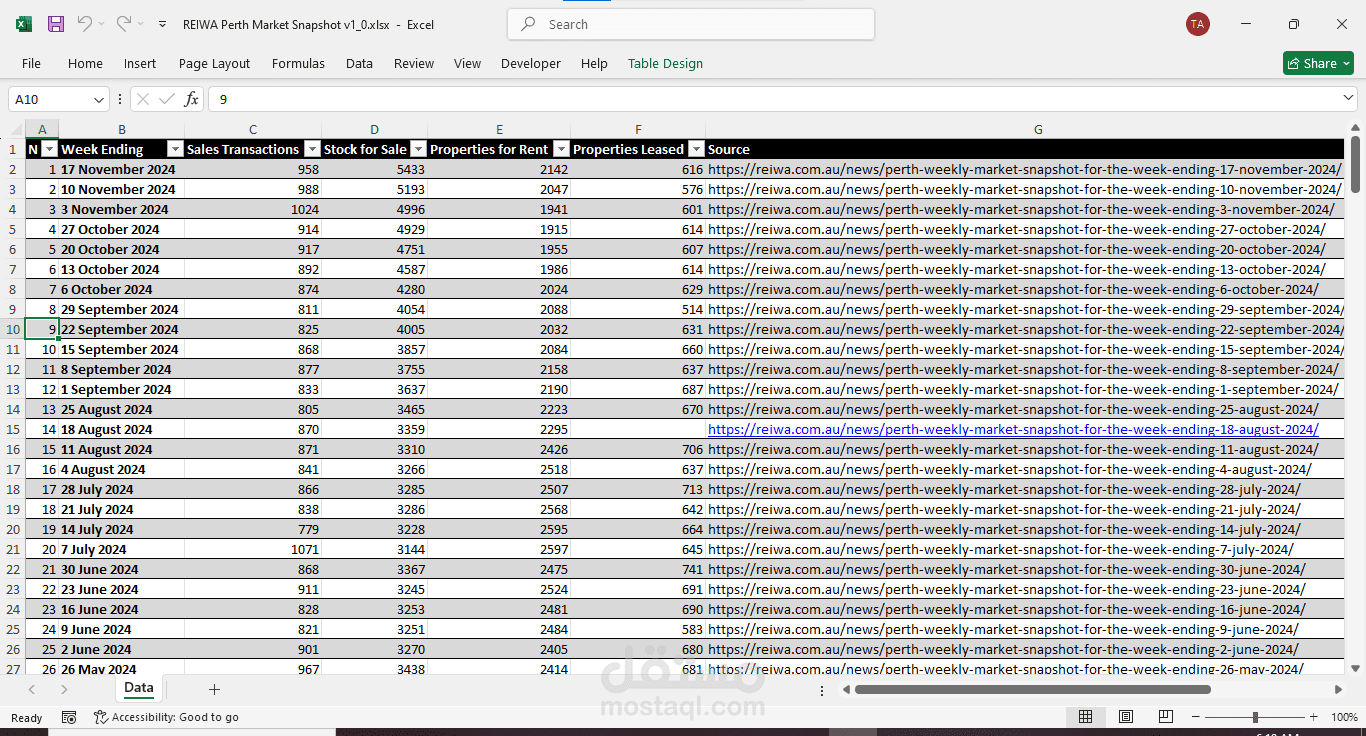
Task: Click the Select All corner triangle
Action: coord(13,129)
